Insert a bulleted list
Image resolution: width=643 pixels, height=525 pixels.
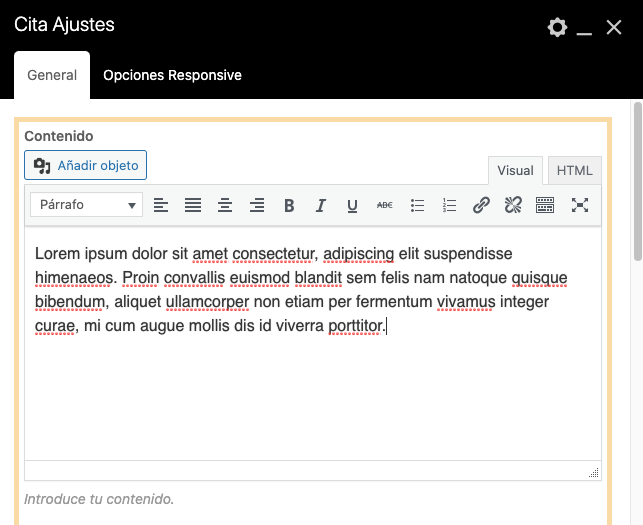pyautogui.click(x=417, y=205)
